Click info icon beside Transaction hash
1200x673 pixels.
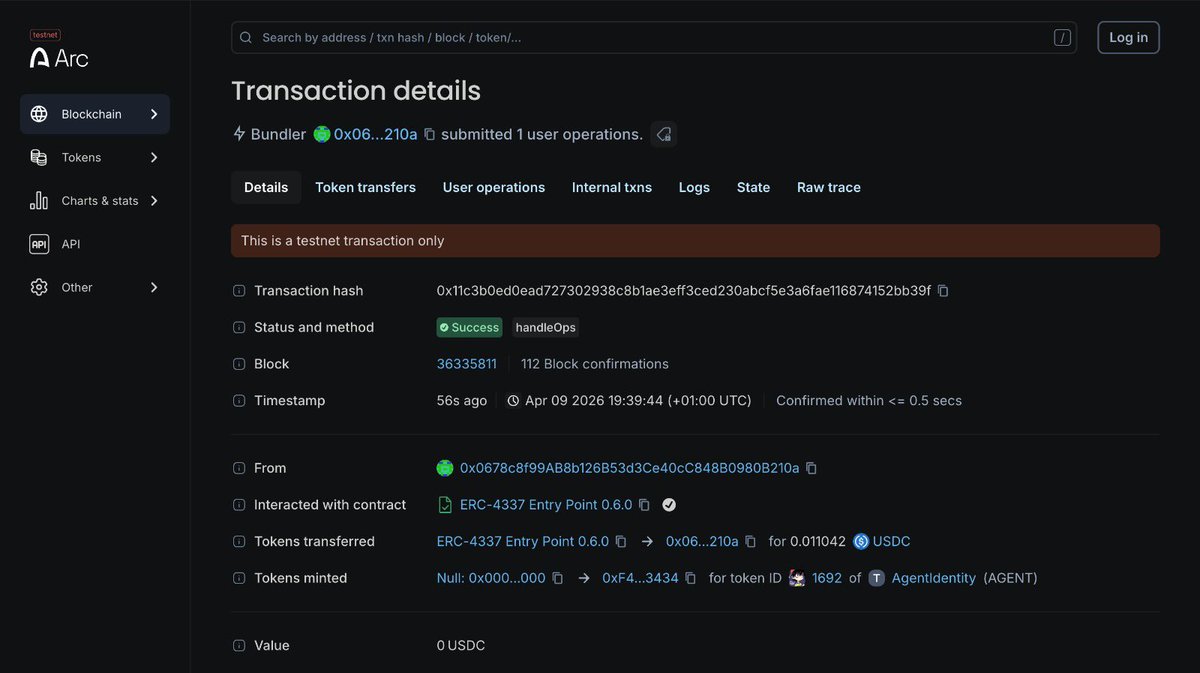point(239,291)
